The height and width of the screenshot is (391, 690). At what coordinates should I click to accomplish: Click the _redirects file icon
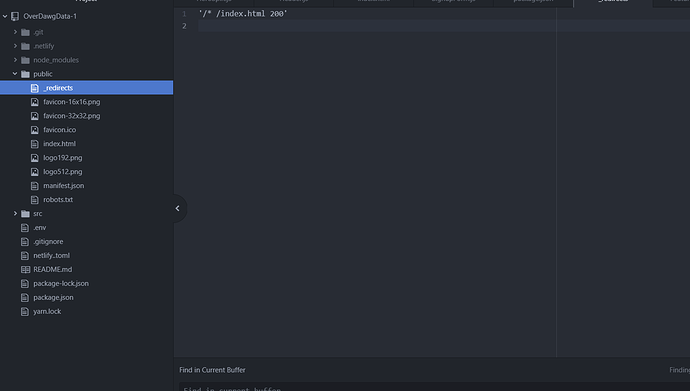pos(35,88)
